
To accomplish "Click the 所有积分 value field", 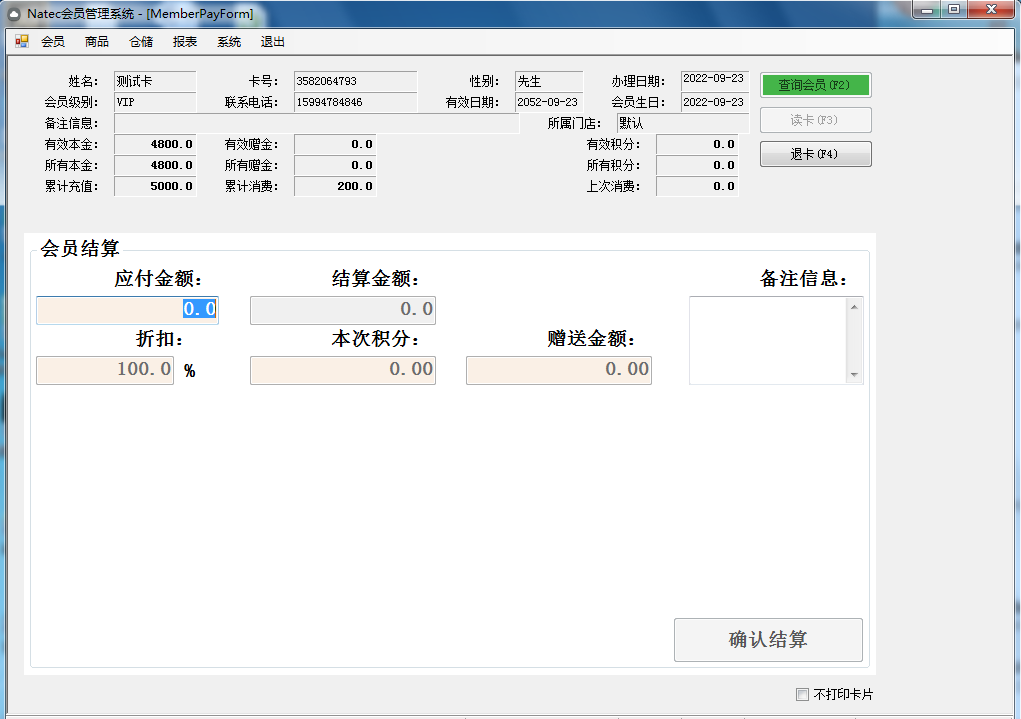I will point(697,165).
